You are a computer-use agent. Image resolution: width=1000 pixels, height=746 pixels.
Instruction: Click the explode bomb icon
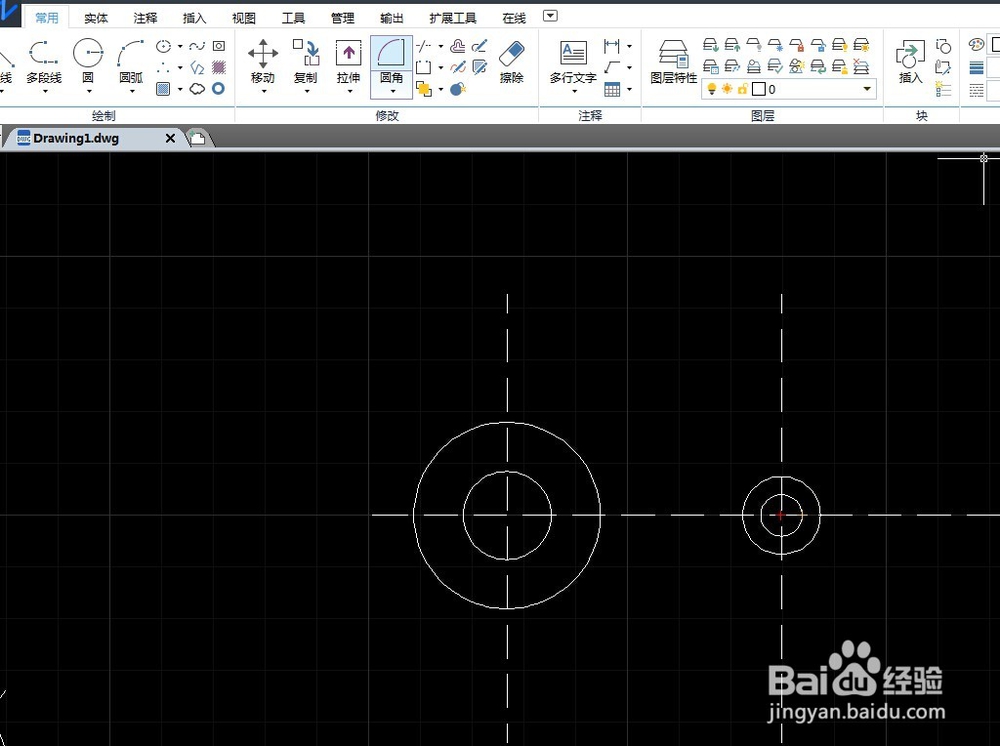(458, 89)
